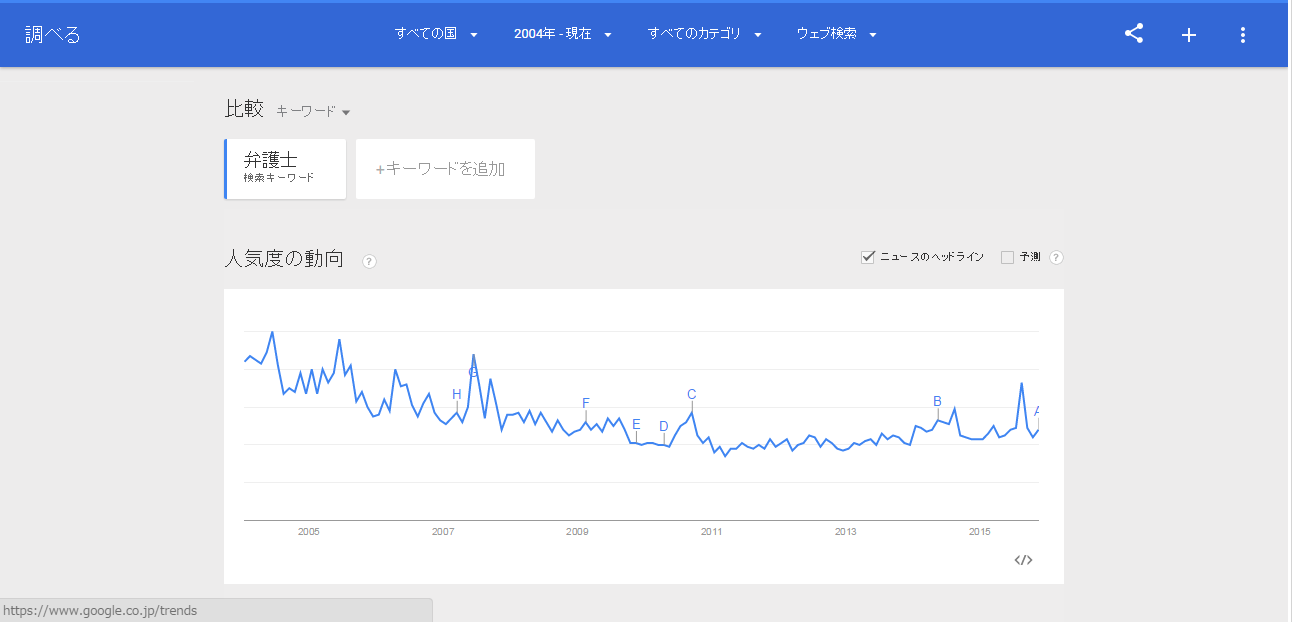
Task: Click the 調べる title link
Action: (x=53, y=35)
